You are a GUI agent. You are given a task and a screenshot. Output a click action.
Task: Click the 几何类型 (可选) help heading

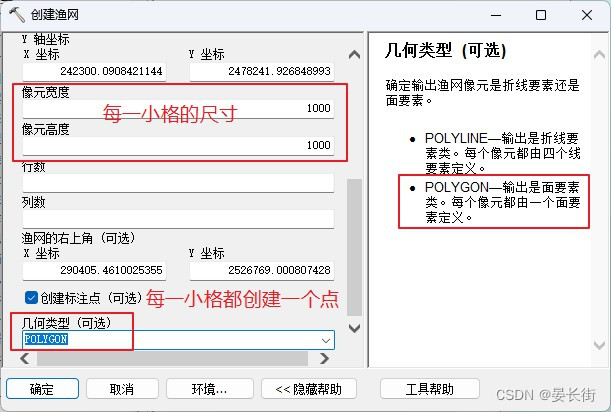tap(446, 51)
